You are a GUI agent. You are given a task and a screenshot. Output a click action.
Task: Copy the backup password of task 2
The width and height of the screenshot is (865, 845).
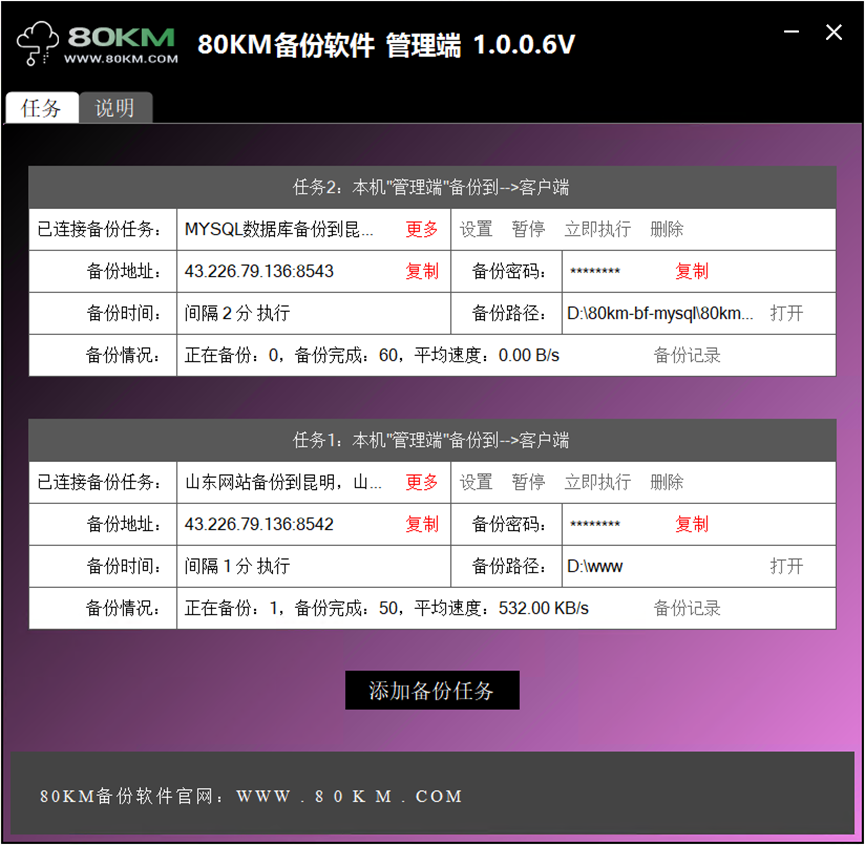691,271
